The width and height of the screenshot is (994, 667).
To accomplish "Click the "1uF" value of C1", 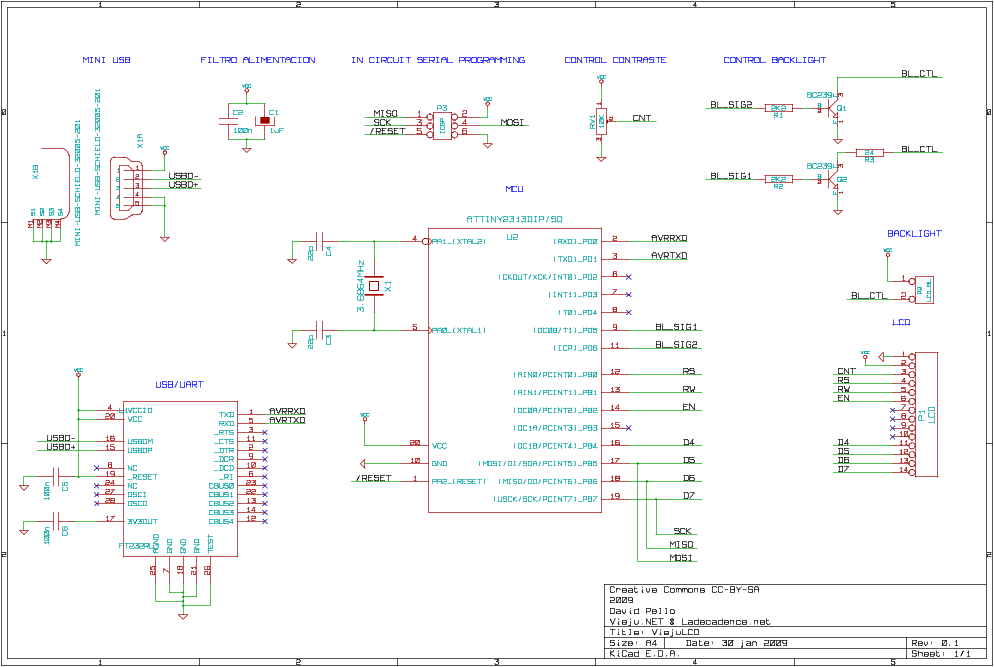I will tap(276, 131).
